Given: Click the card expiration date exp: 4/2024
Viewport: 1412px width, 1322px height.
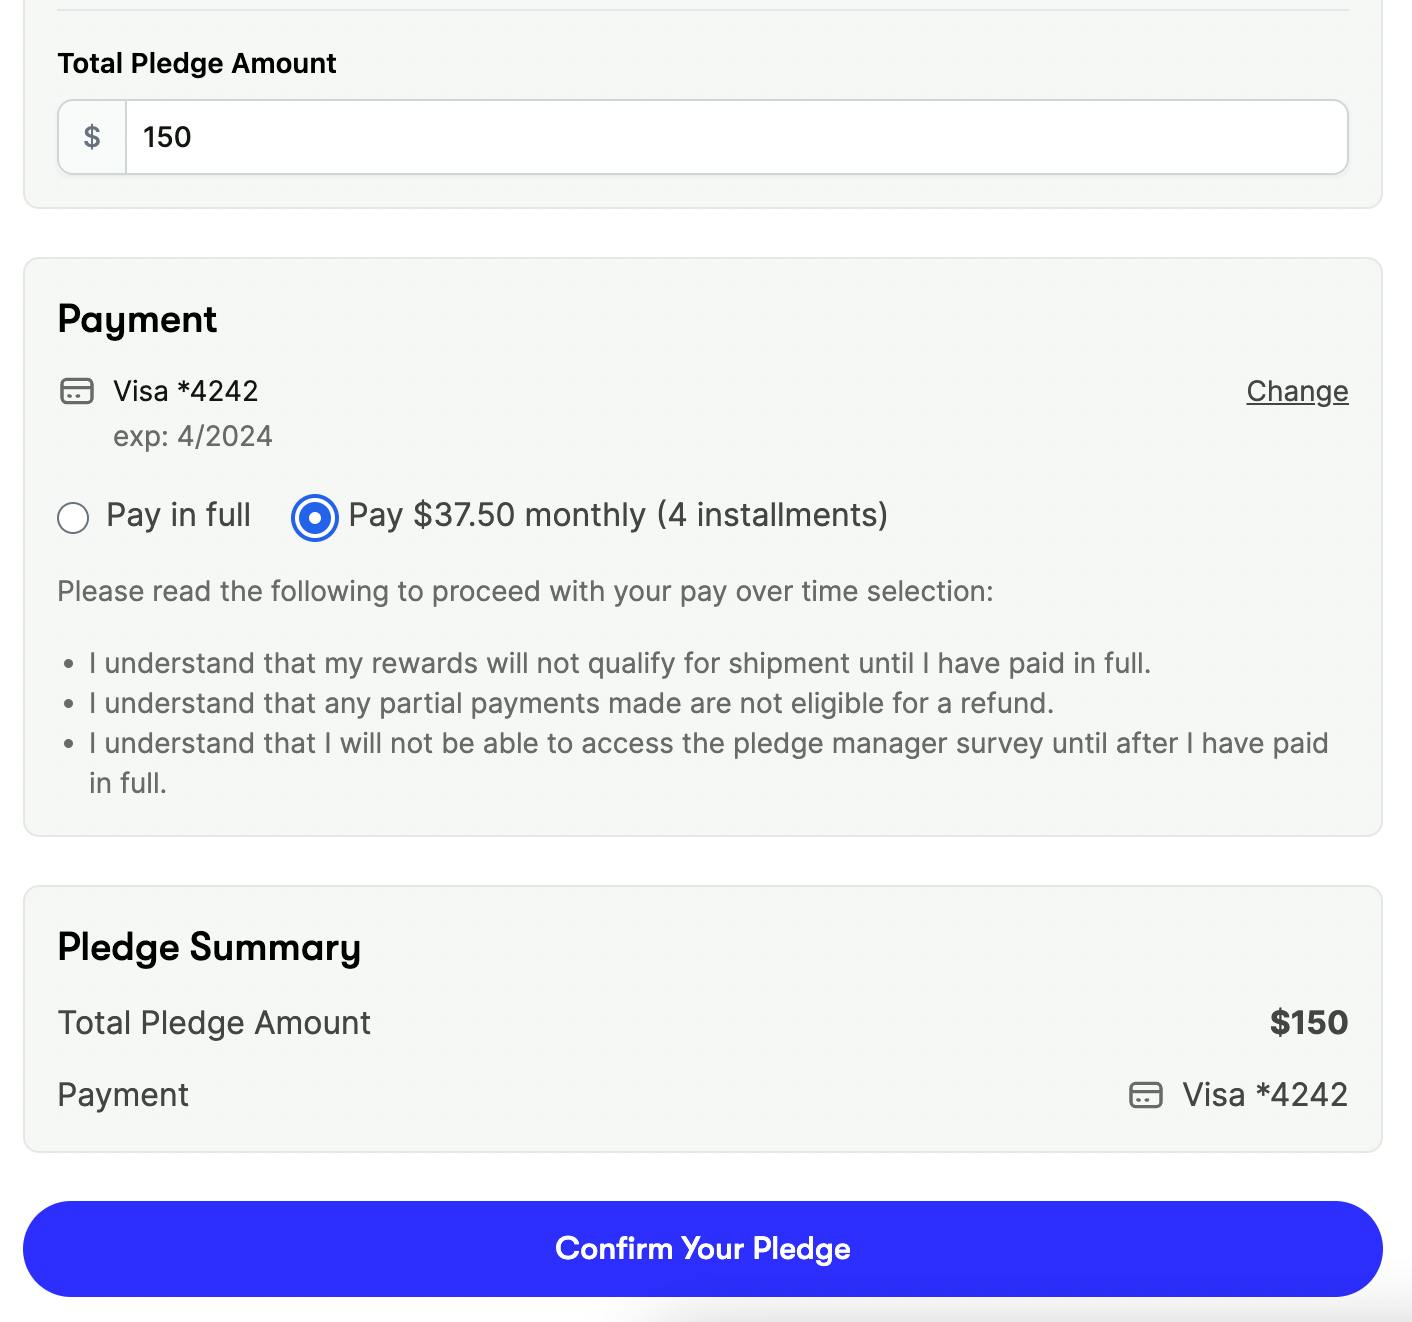Looking at the screenshot, I should (192, 436).
